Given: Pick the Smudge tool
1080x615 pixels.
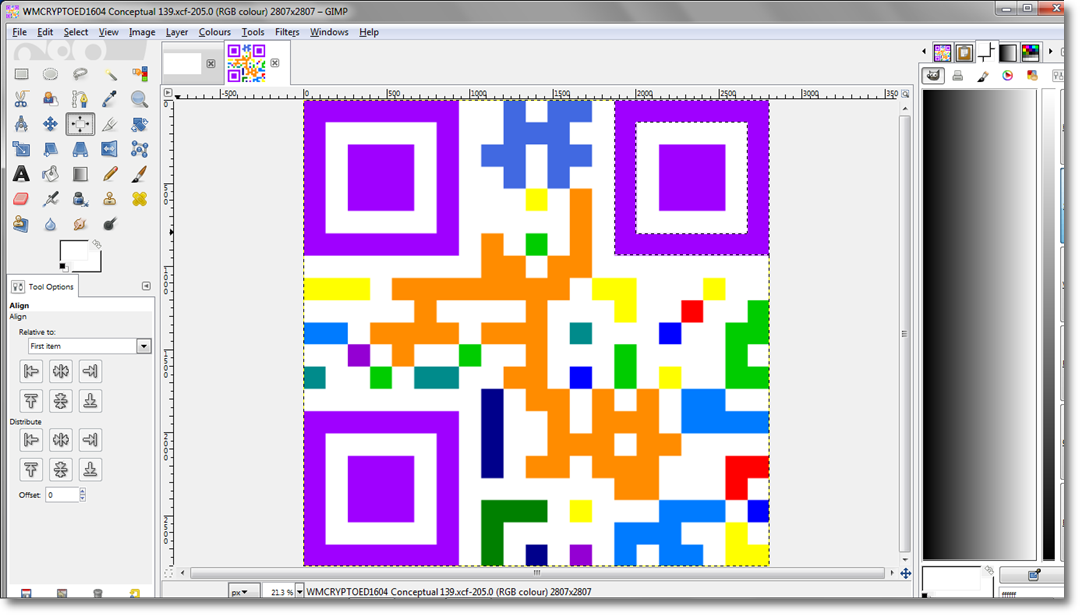Looking at the screenshot, I should coord(80,225).
